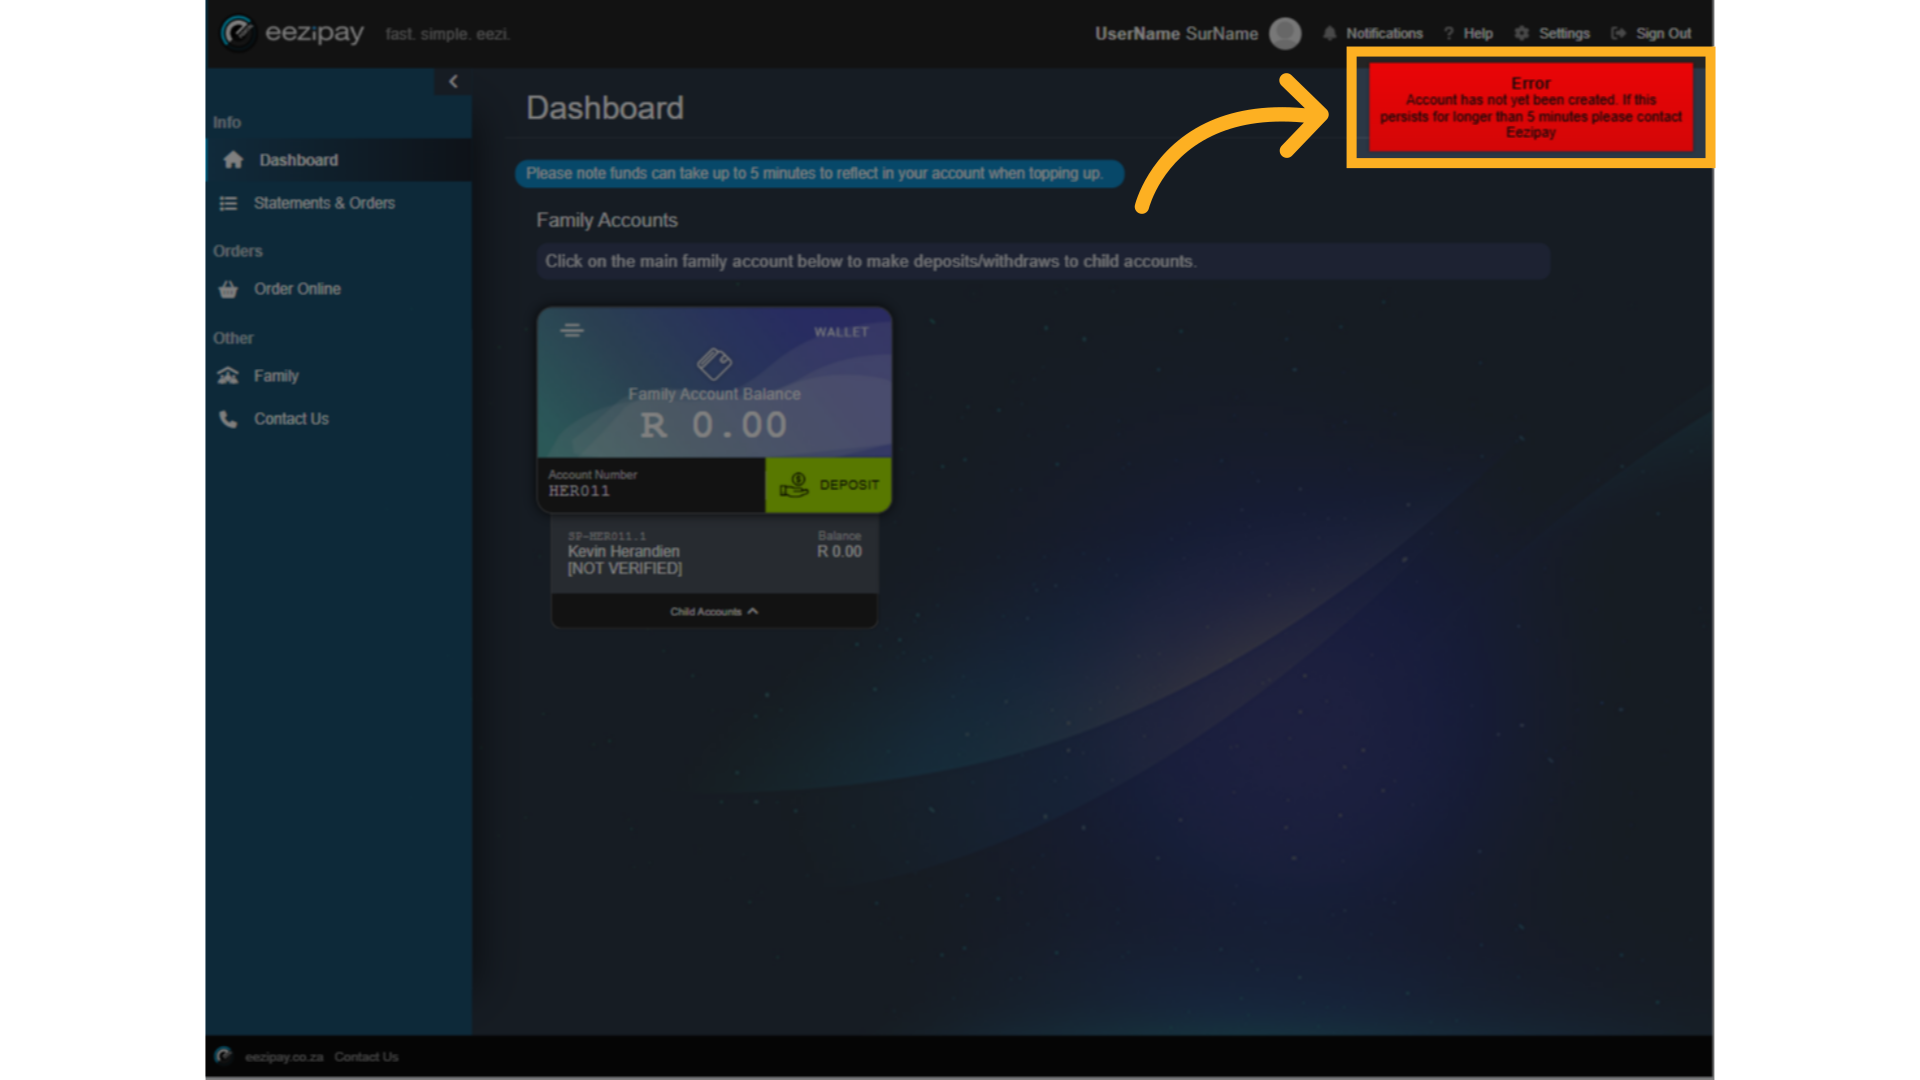The image size is (1920, 1080).
Task: Click the WALLET label on card
Action: (841, 332)
